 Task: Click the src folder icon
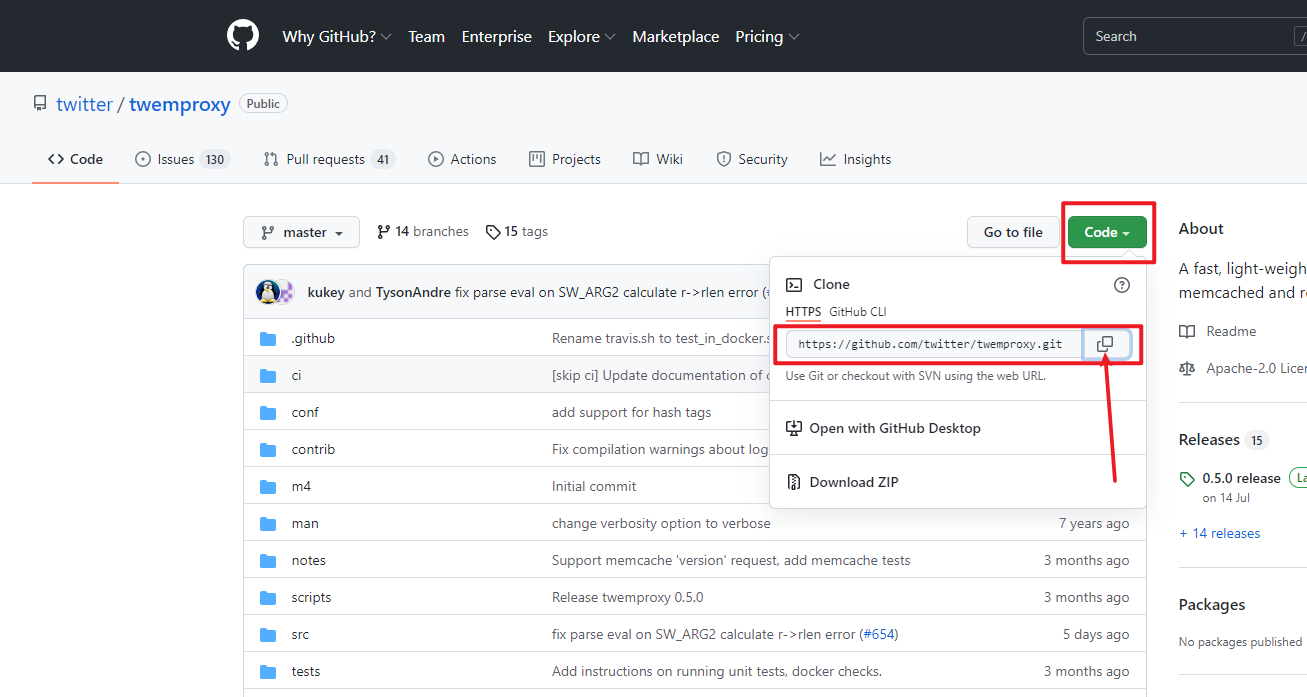268,635
